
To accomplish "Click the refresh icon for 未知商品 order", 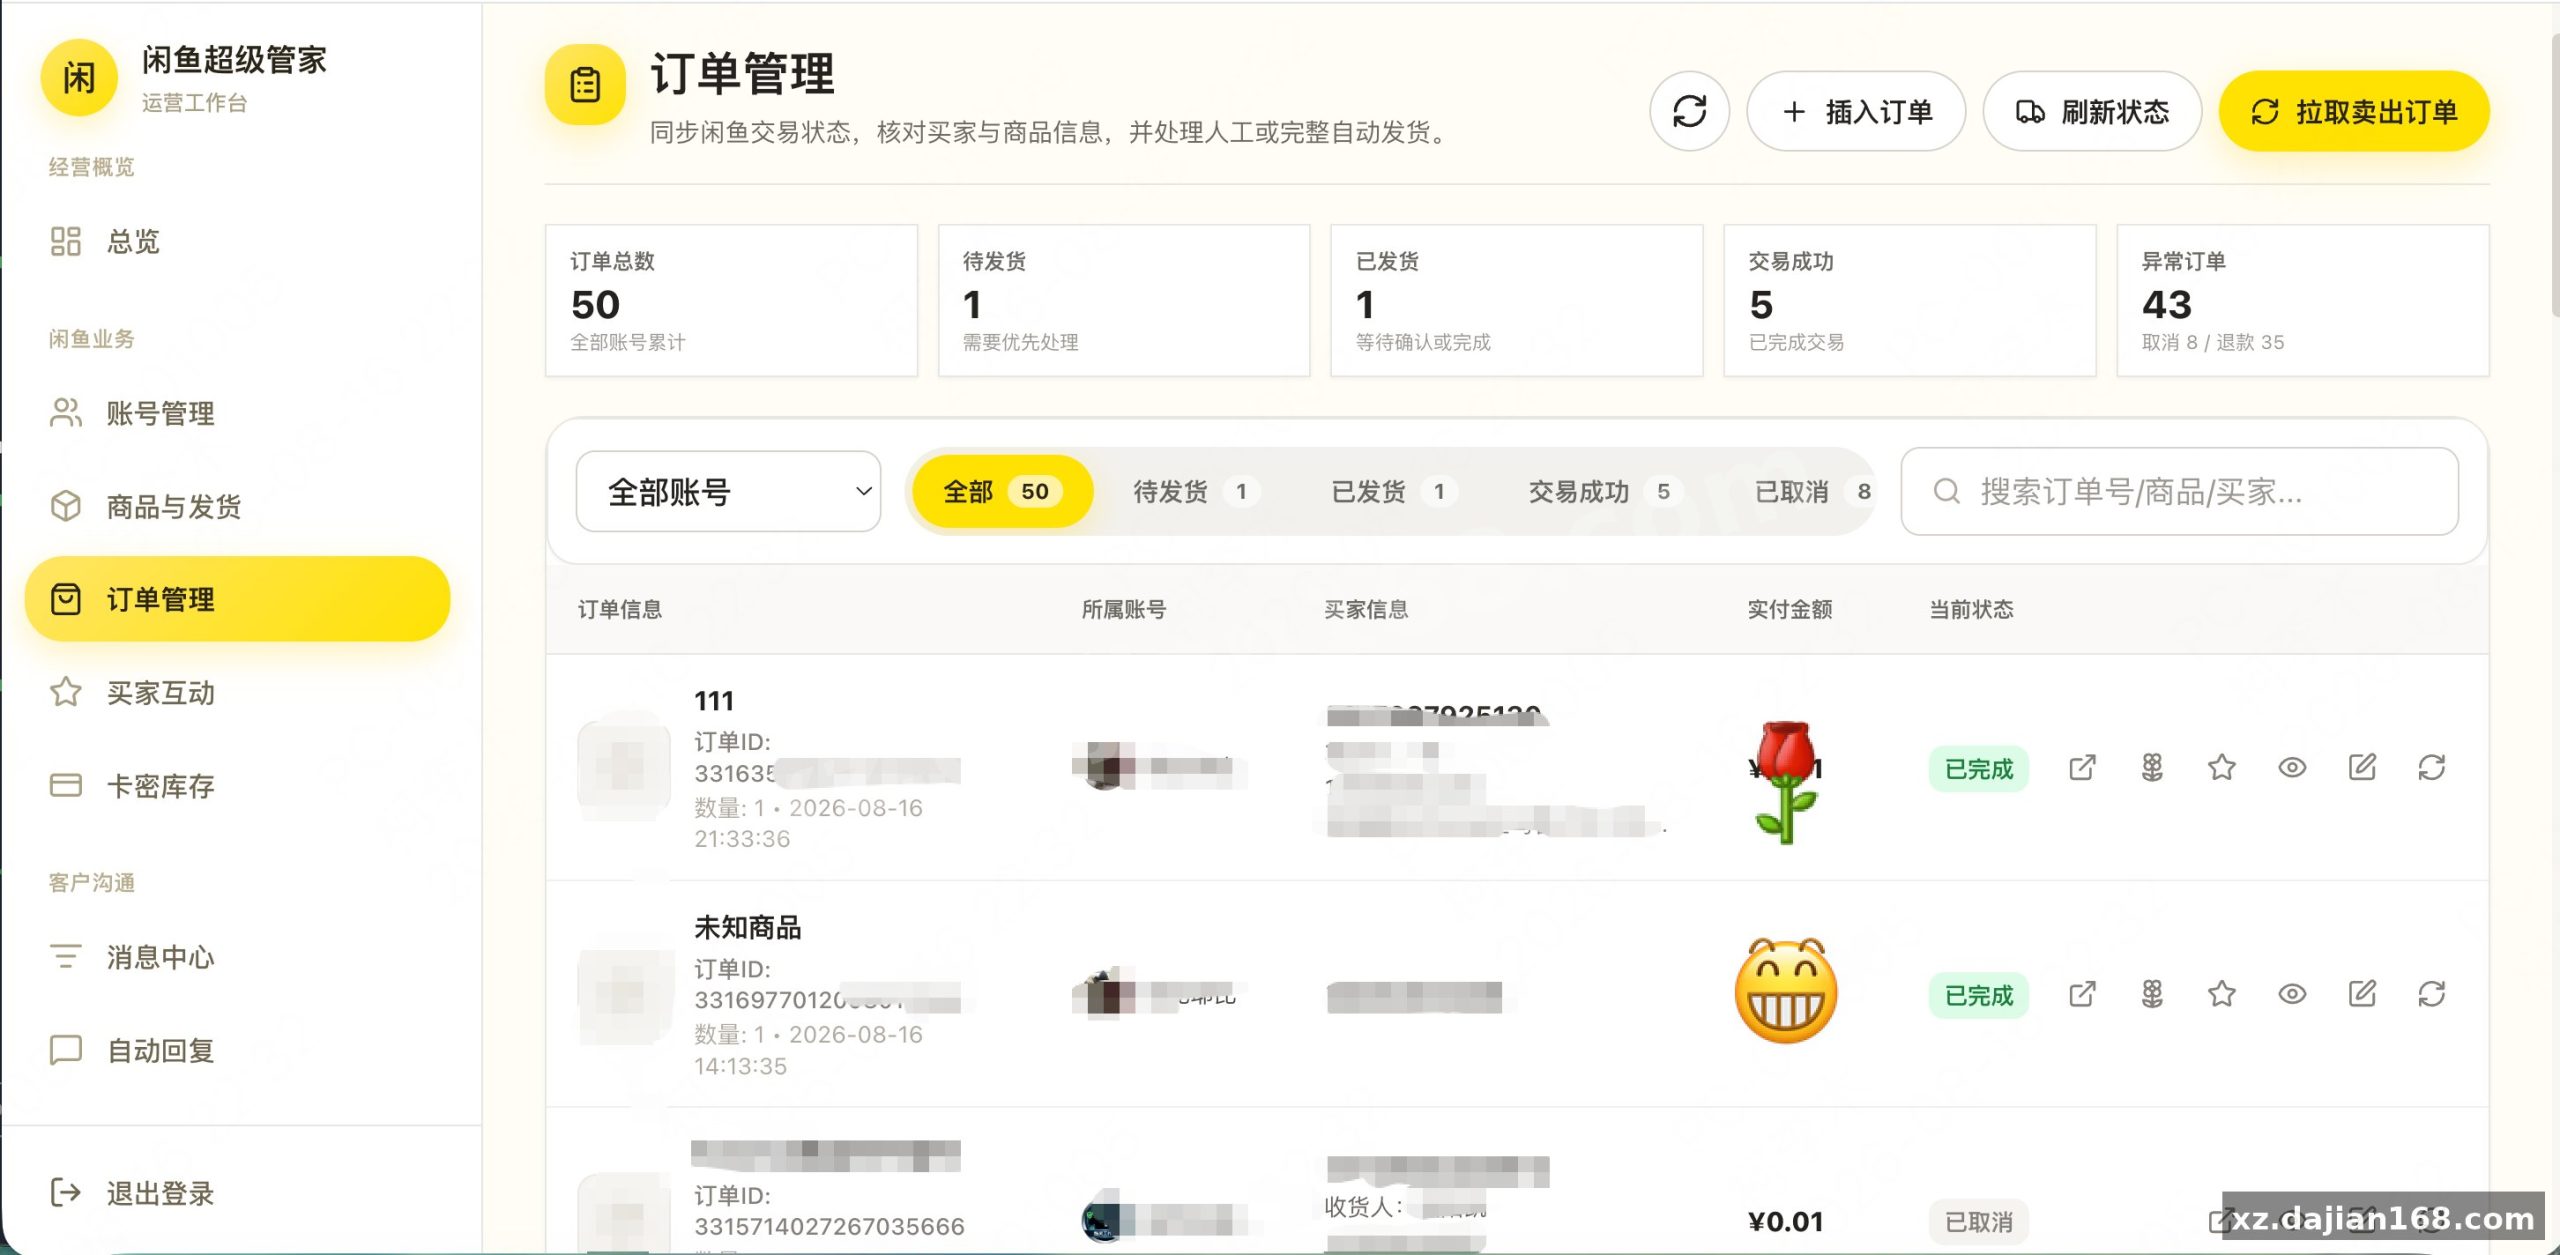I will tap(2432, 994).
